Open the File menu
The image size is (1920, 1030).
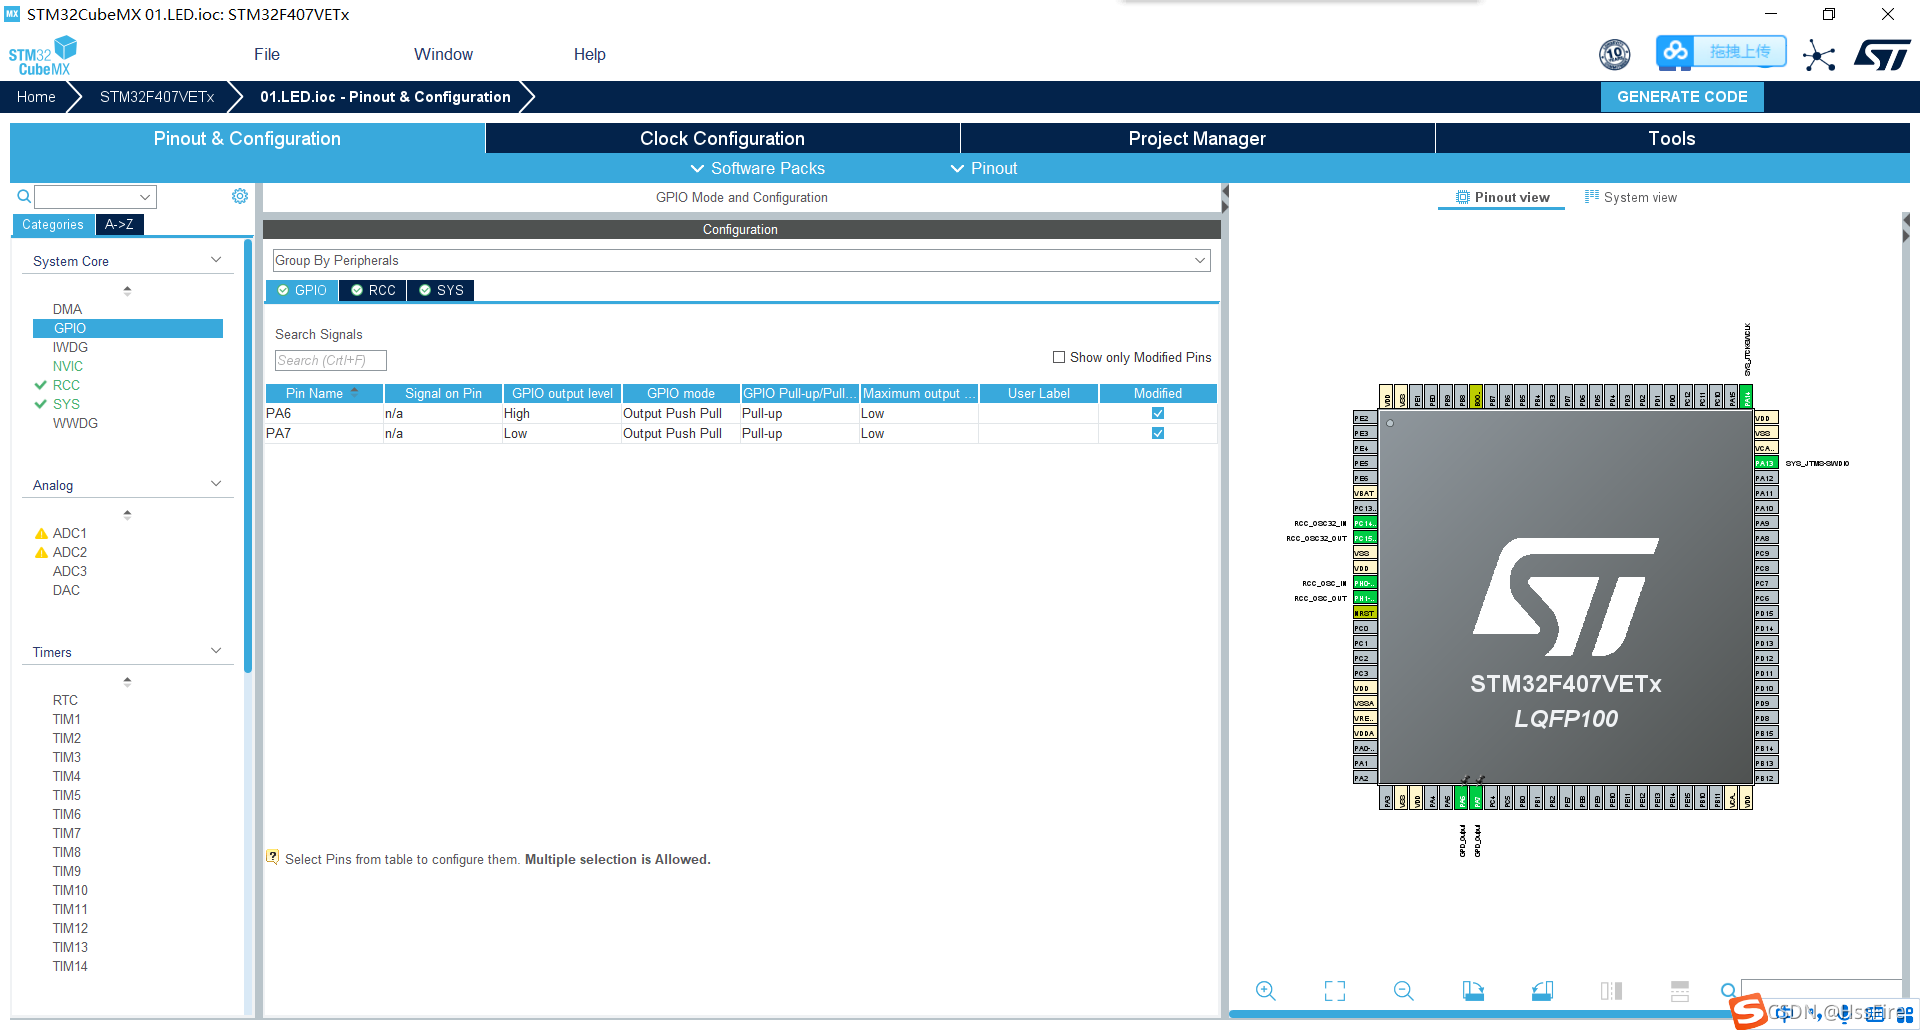pyautogui.click(x=267, y=54)
